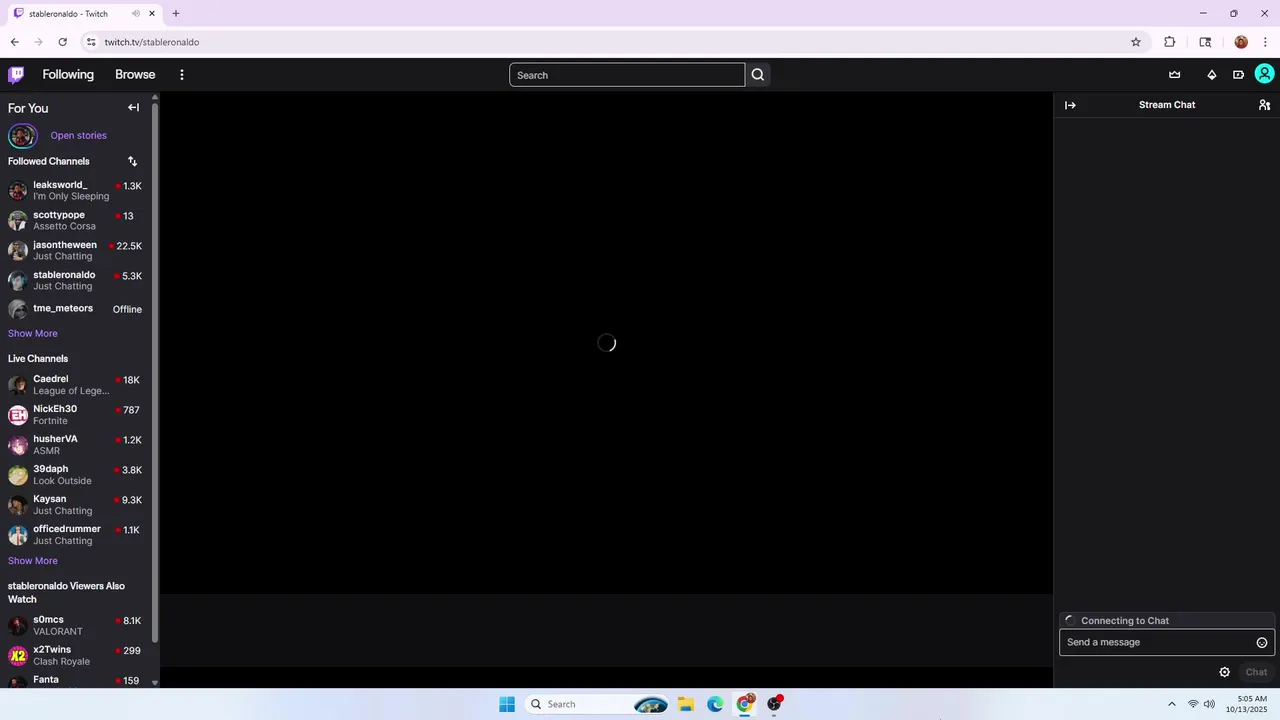Show more live channels
This screenshot has width=1280, height=720.
pos(33,561)
